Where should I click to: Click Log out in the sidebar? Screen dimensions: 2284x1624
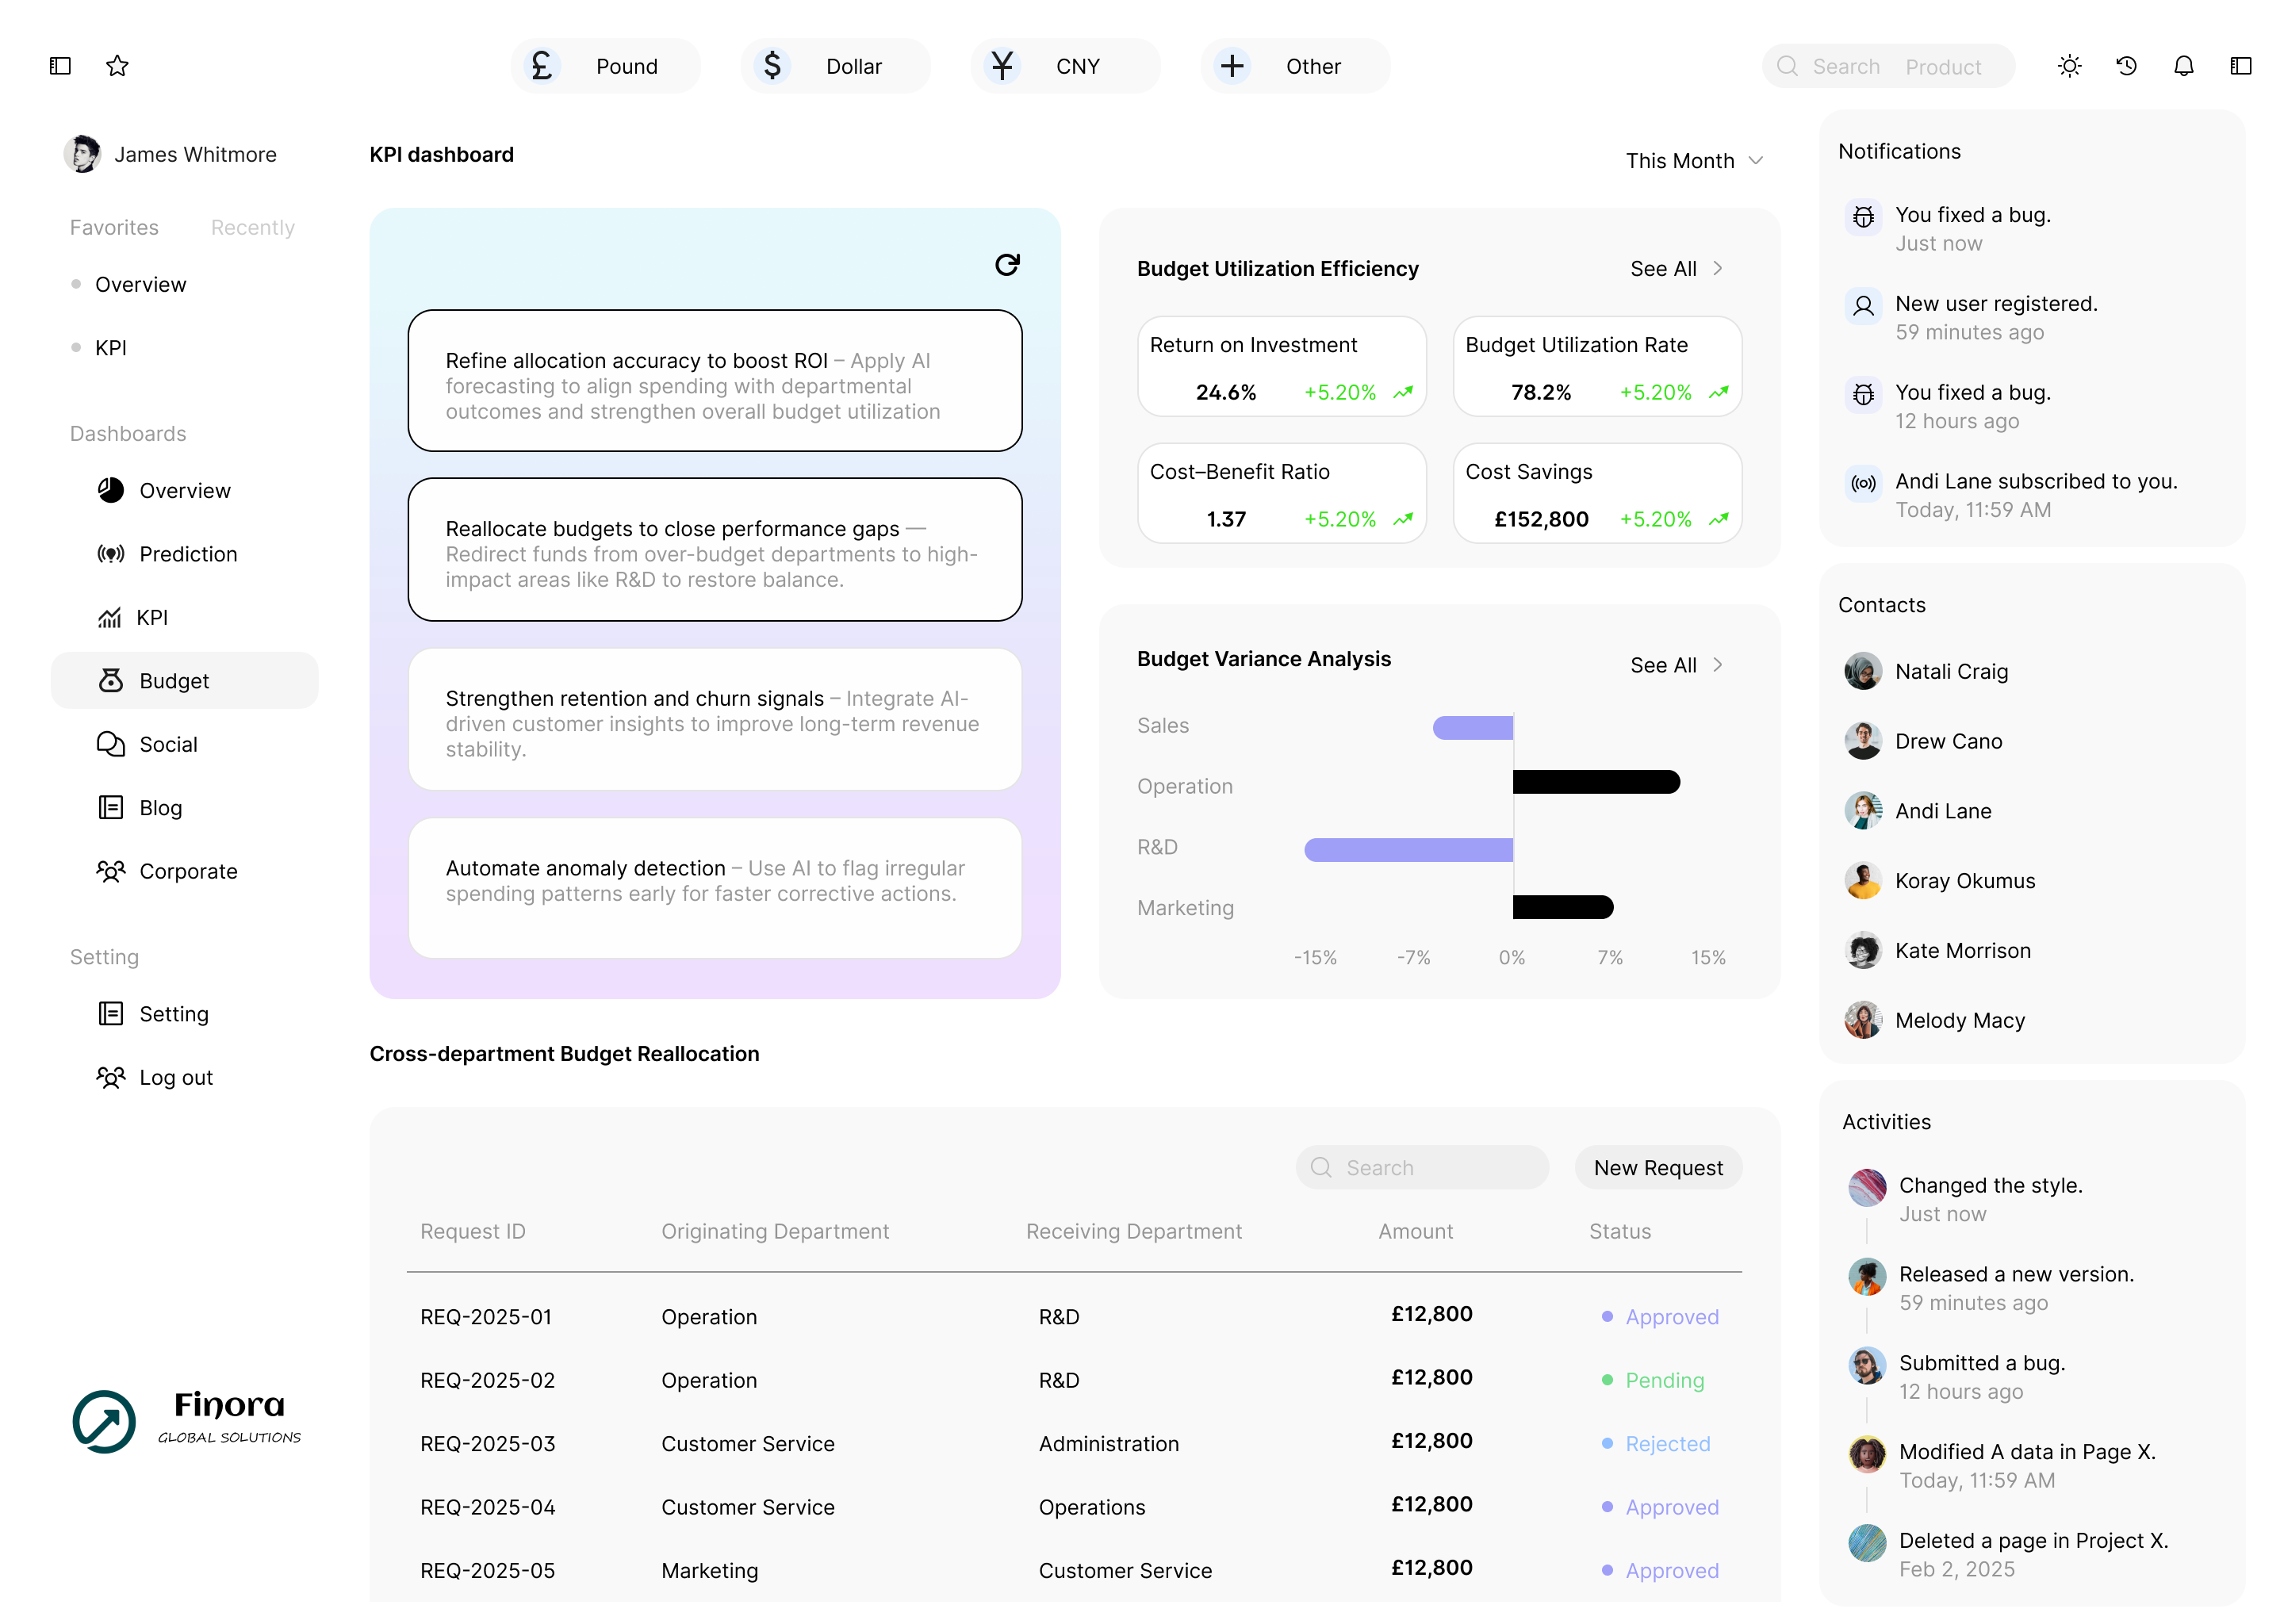[x=176, y=1078]
